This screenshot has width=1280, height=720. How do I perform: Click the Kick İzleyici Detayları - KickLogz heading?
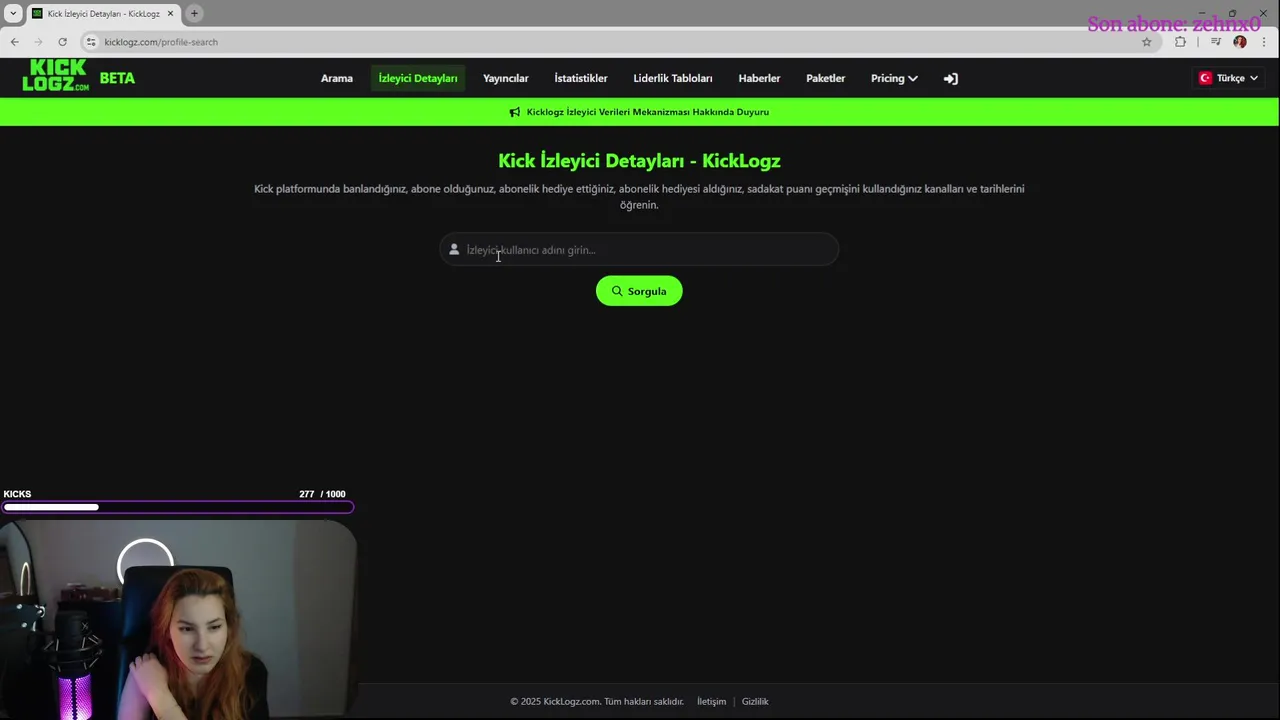[639, 160]
